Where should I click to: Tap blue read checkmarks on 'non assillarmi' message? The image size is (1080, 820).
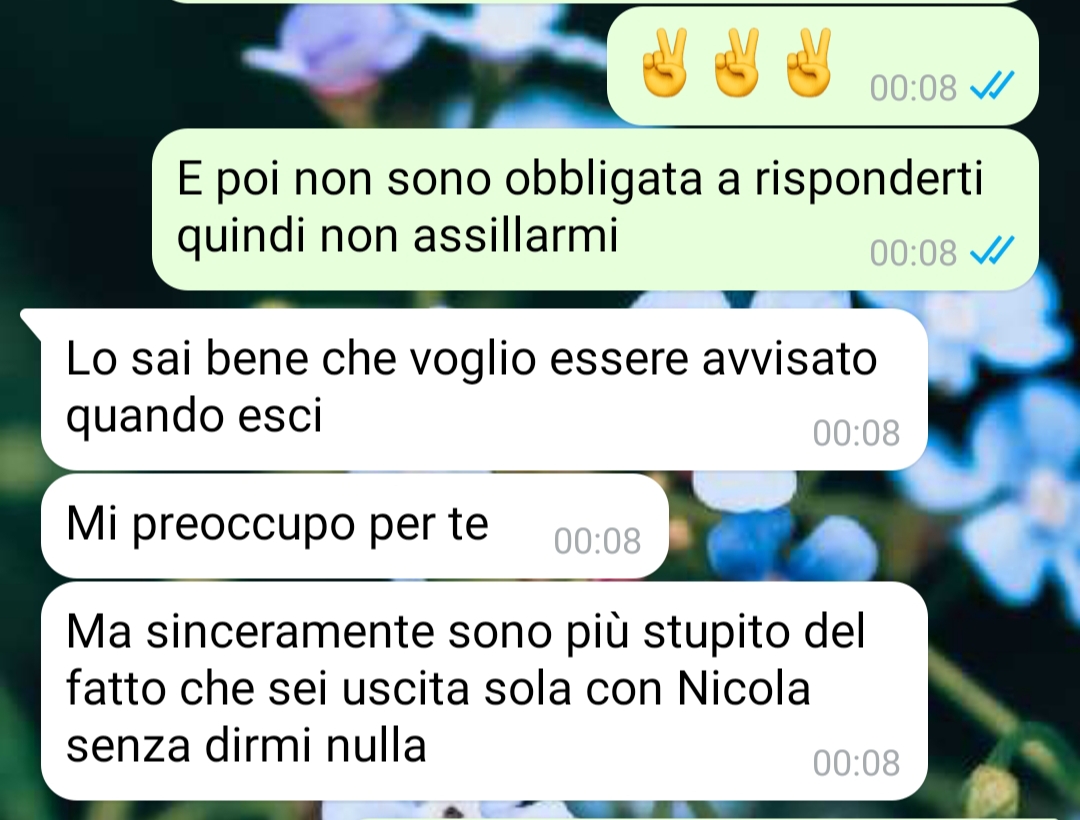[992, 251]
